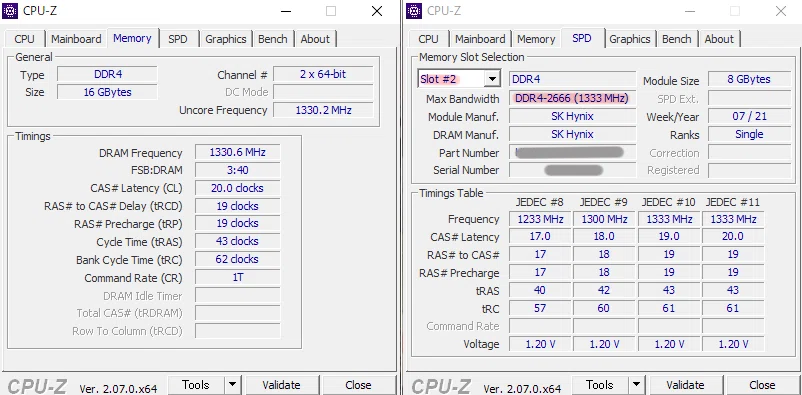Click JEDEC #8 Voltage 1.20 V cell

click(540, 344)
